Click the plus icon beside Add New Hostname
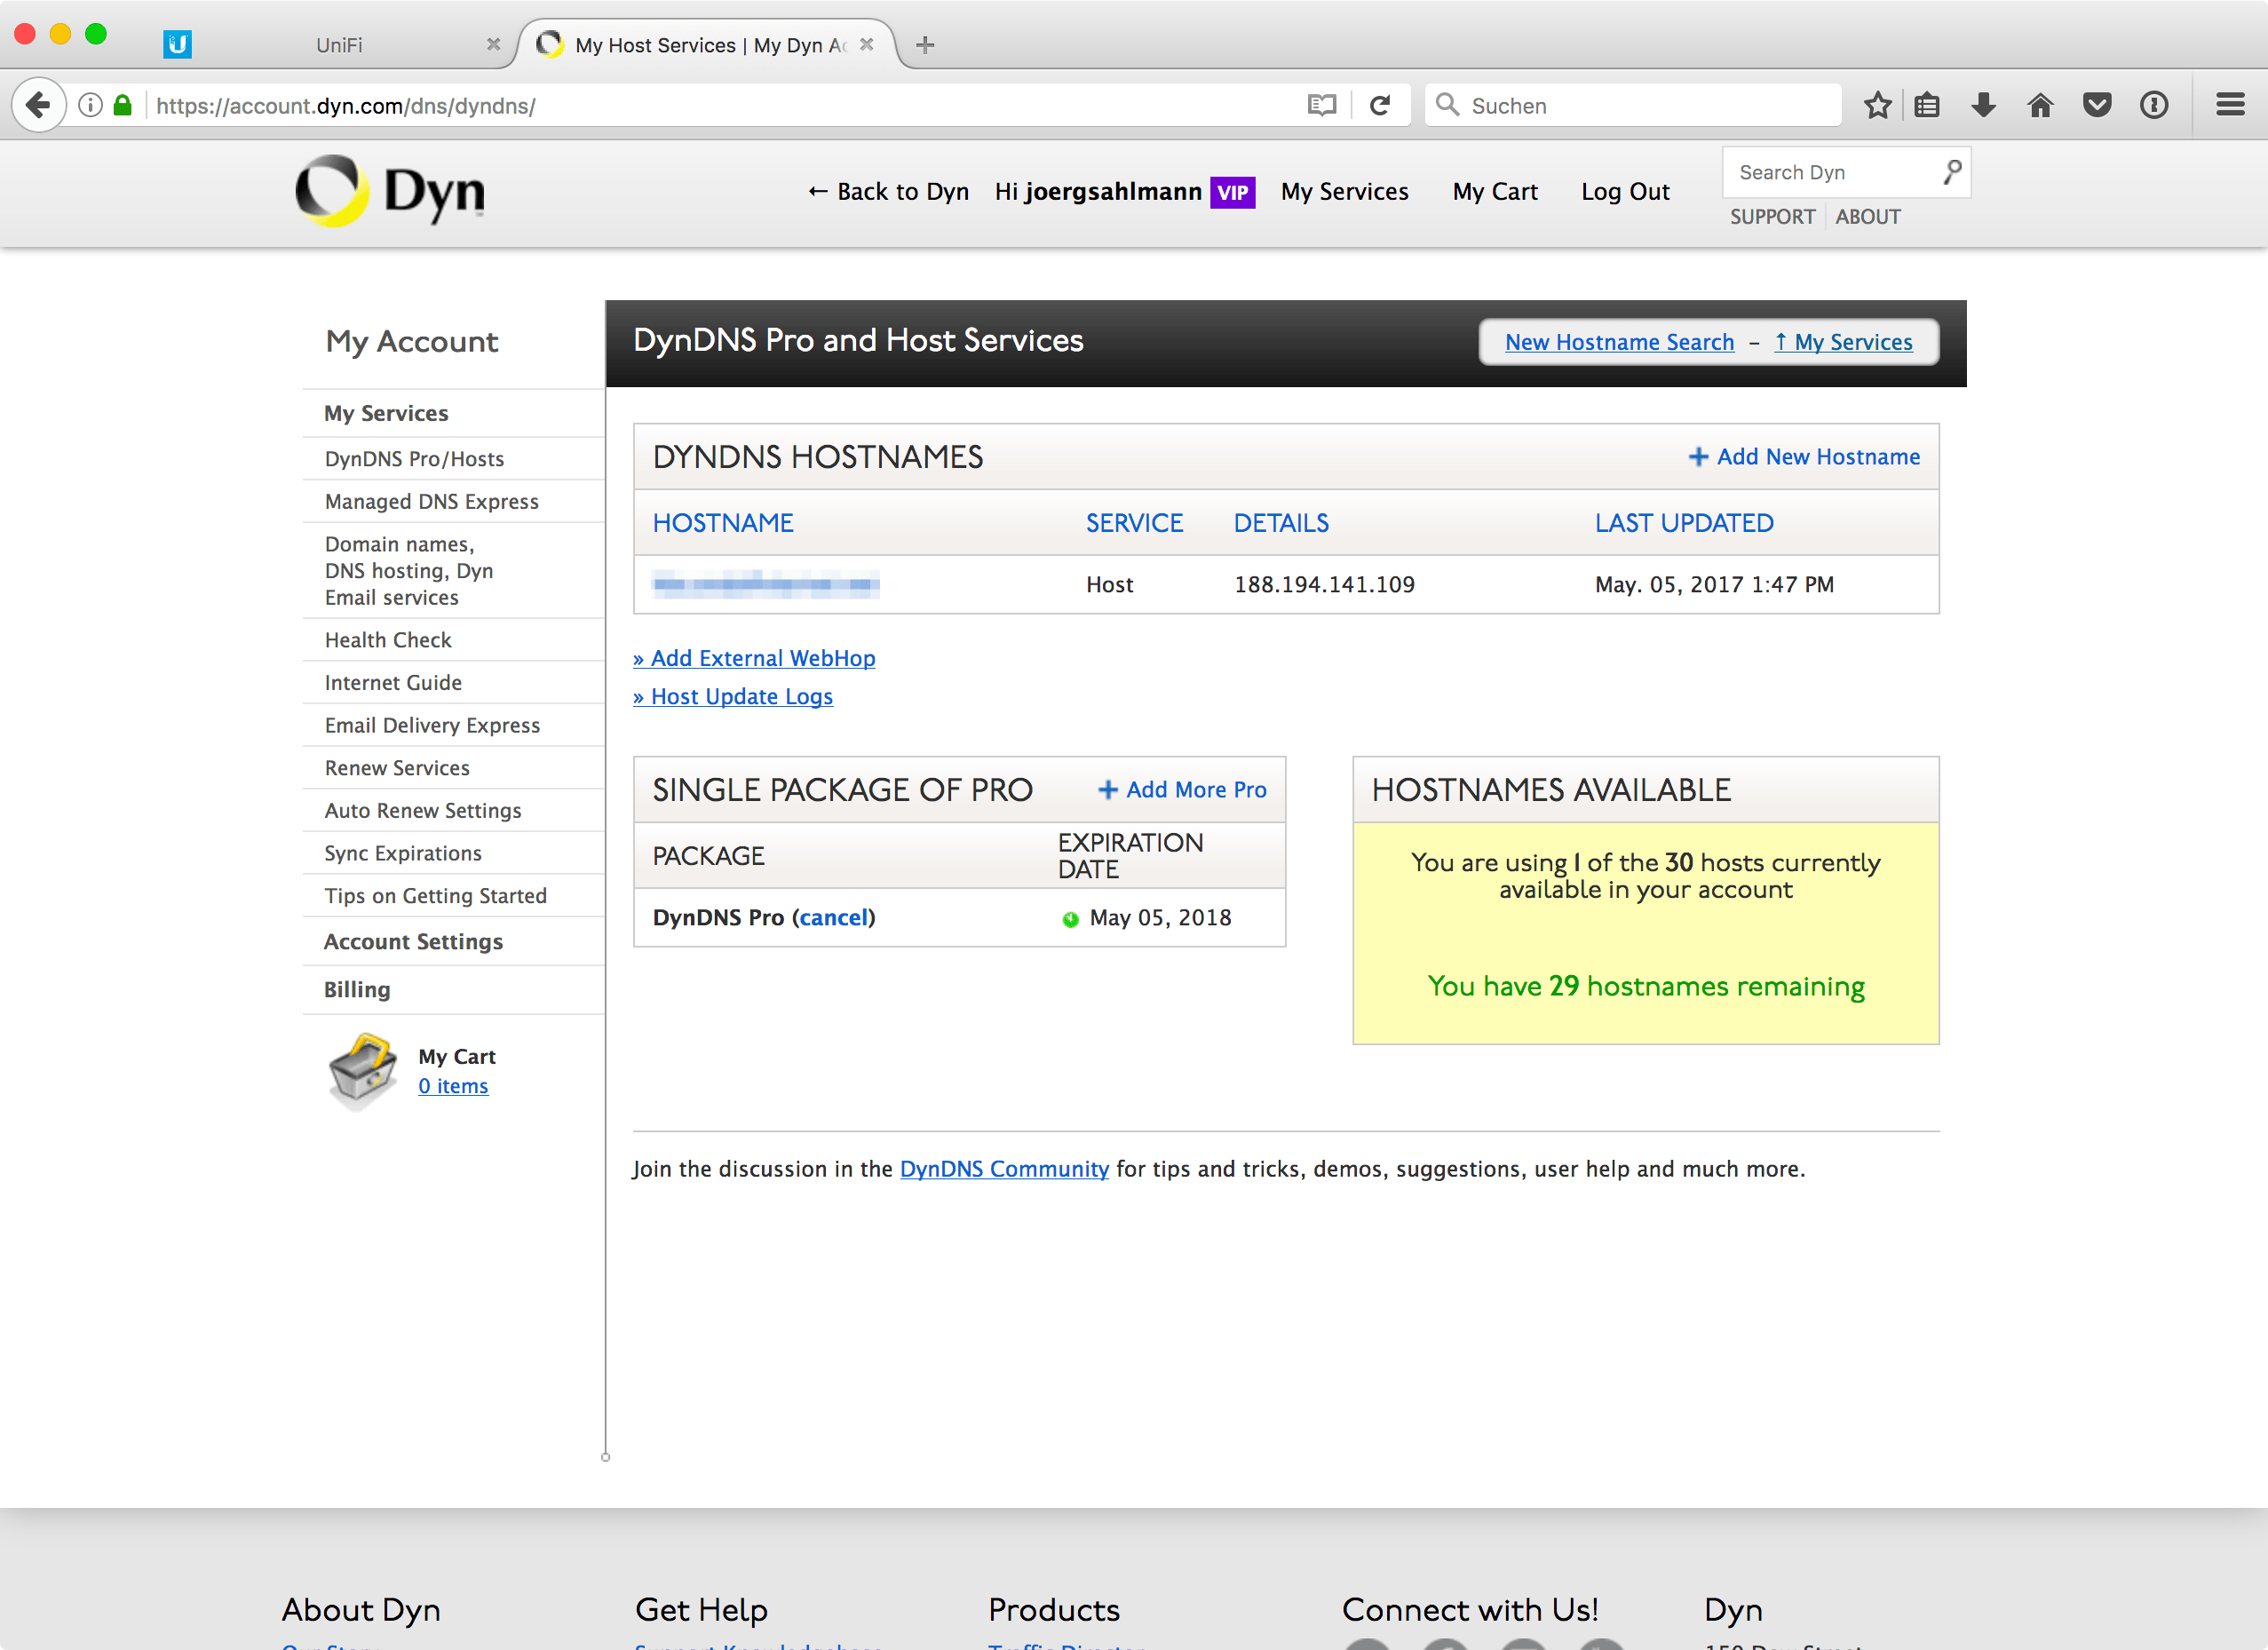This screenshot has height=1650, width=2268. point(1698,457)
